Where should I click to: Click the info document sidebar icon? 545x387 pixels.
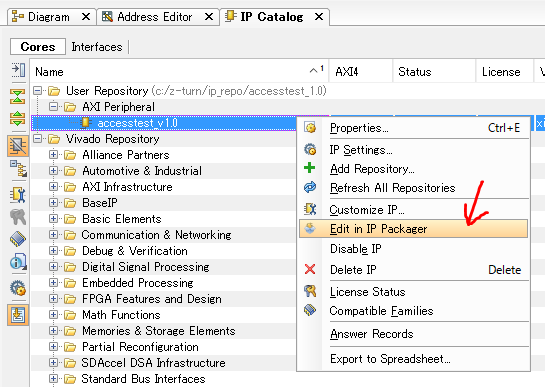pos(17,262)
